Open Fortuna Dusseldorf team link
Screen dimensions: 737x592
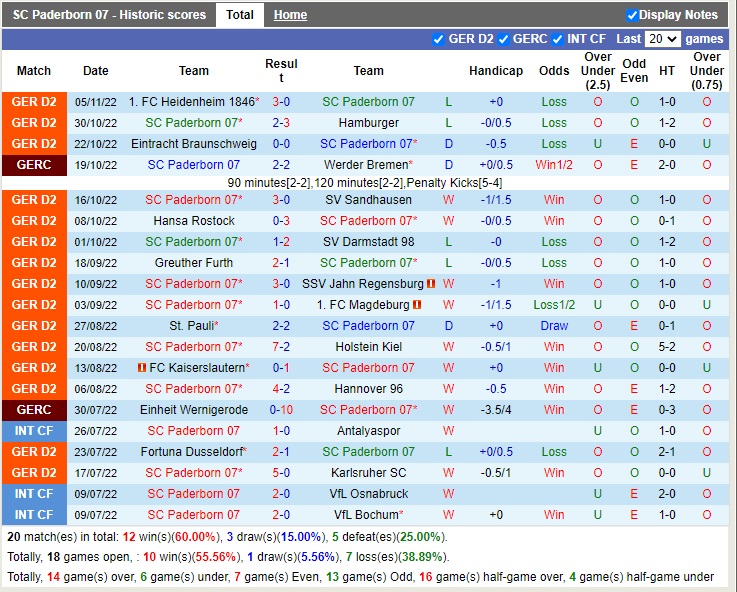pyautogui.click(x=191, y=452)
